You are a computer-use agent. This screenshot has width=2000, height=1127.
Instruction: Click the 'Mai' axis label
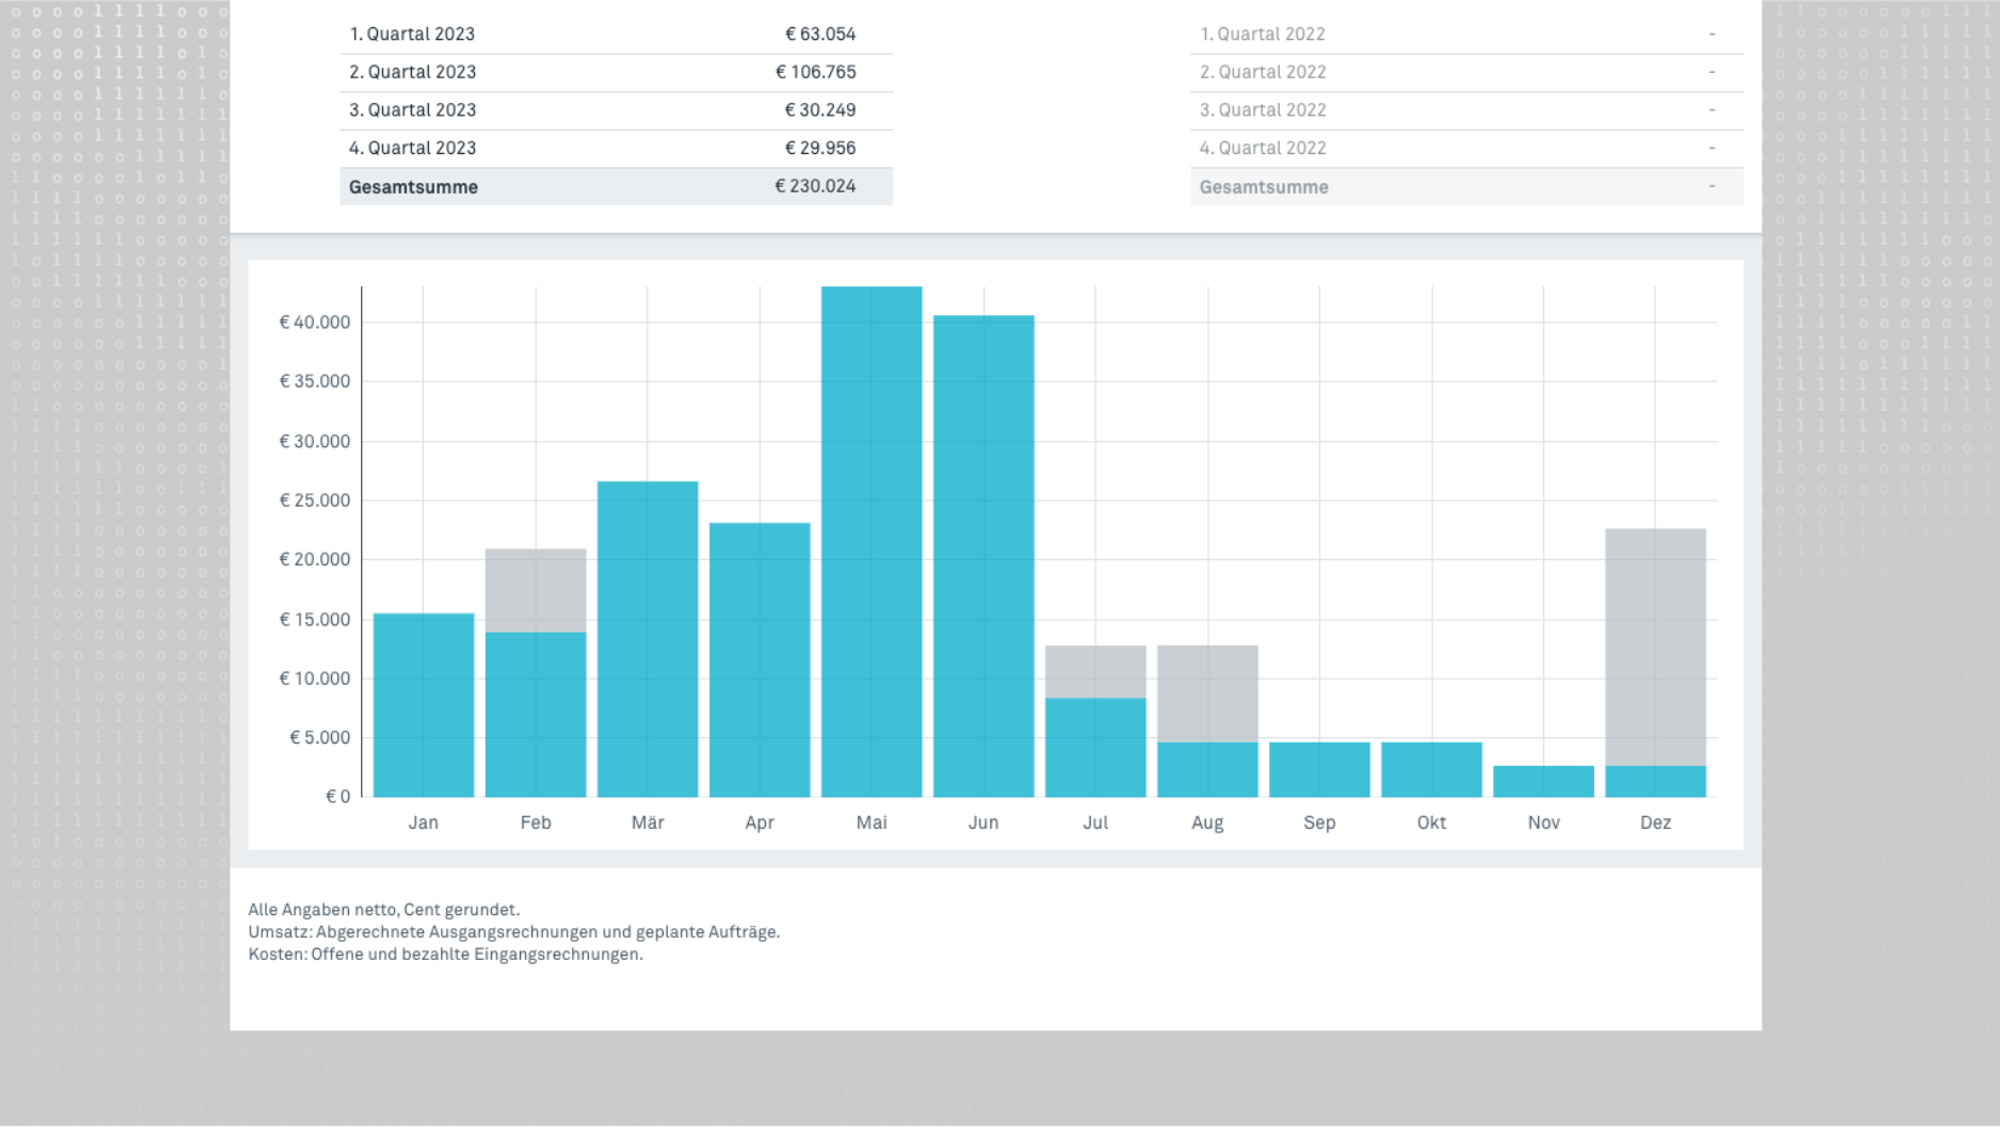click(x=872, y=823)
